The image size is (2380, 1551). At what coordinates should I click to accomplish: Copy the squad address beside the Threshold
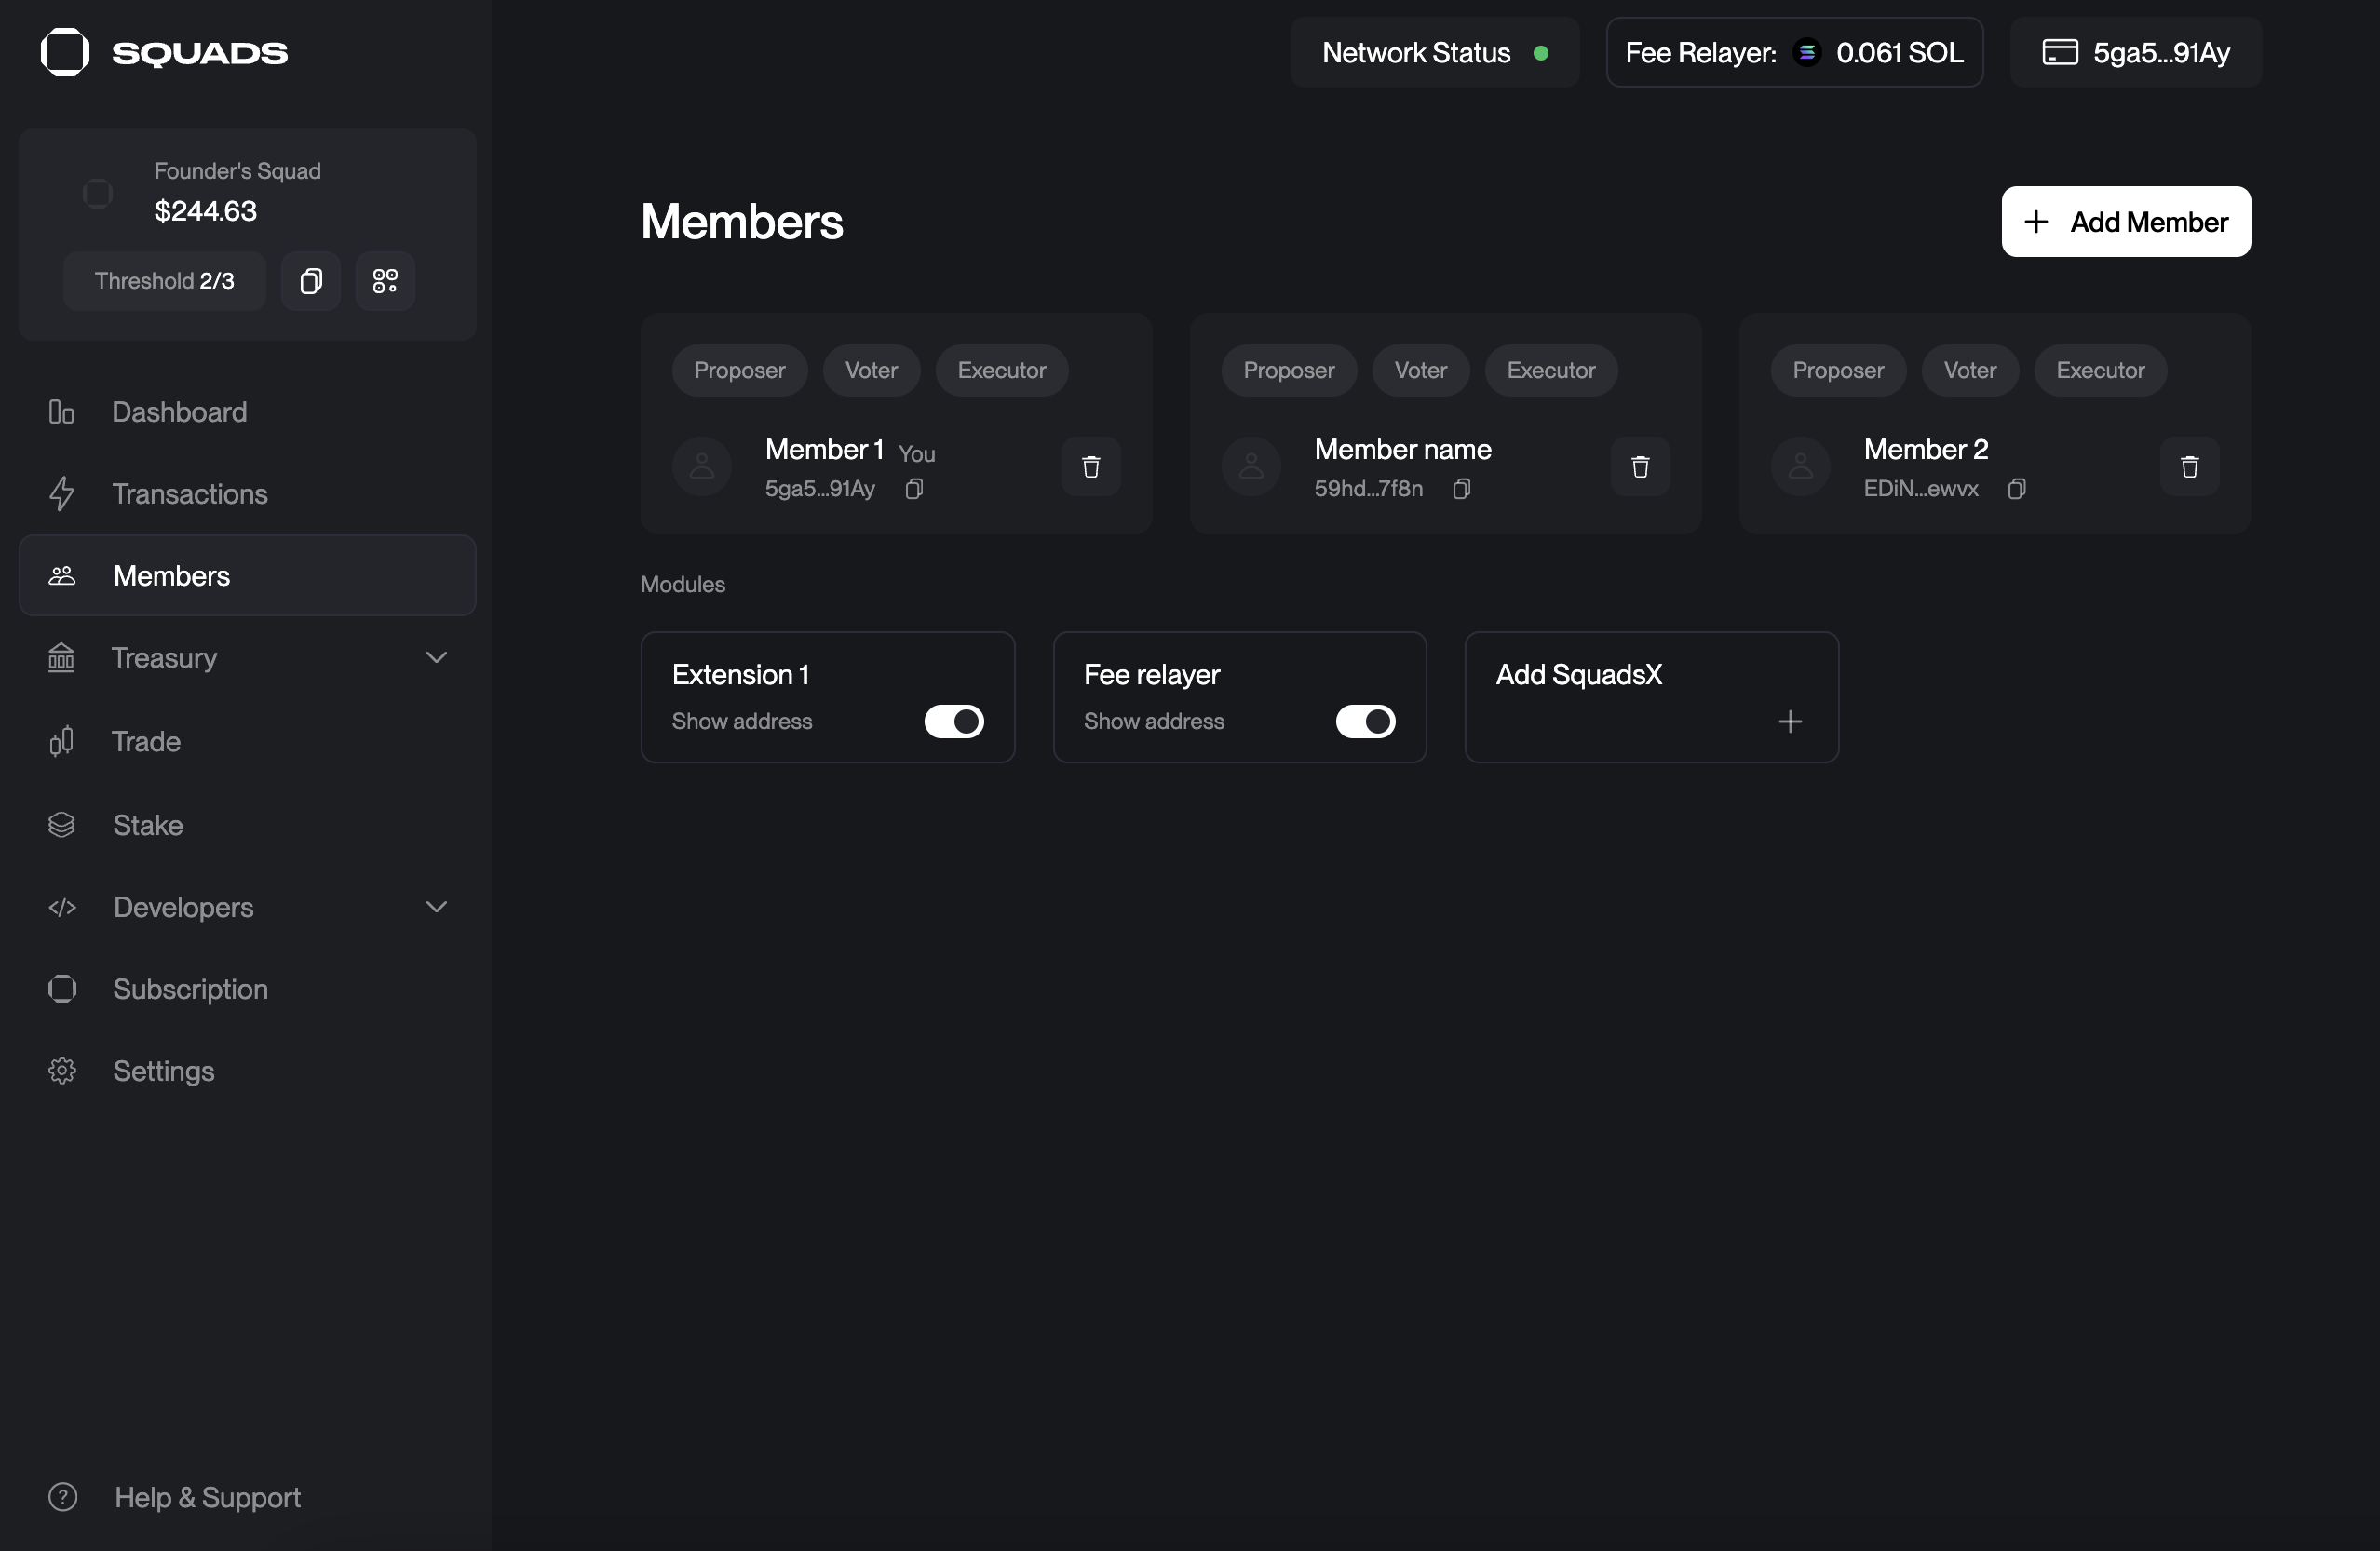click(x=310, y=281)
